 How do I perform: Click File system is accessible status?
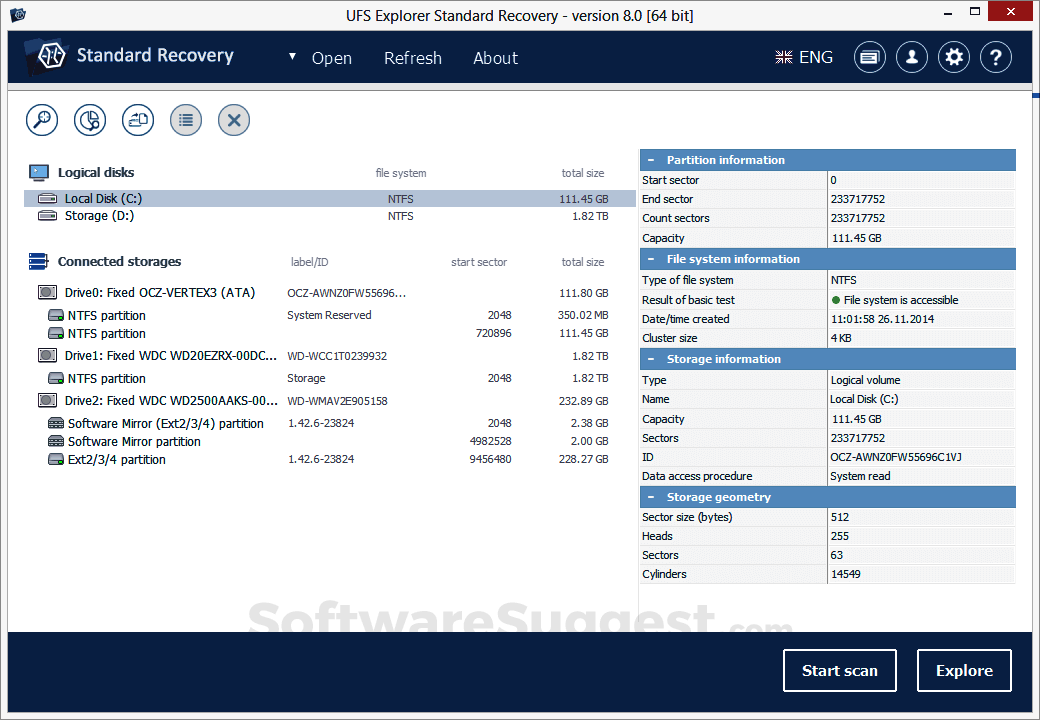(895, 300)
